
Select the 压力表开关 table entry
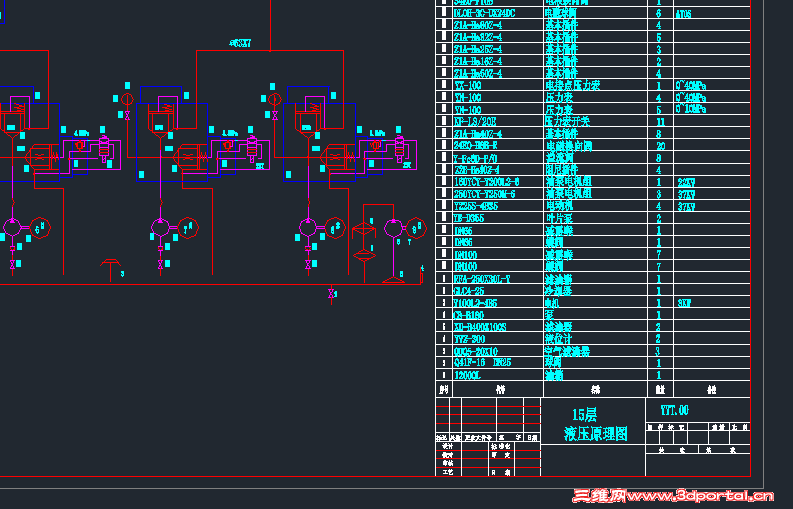[x=567, y=121]
